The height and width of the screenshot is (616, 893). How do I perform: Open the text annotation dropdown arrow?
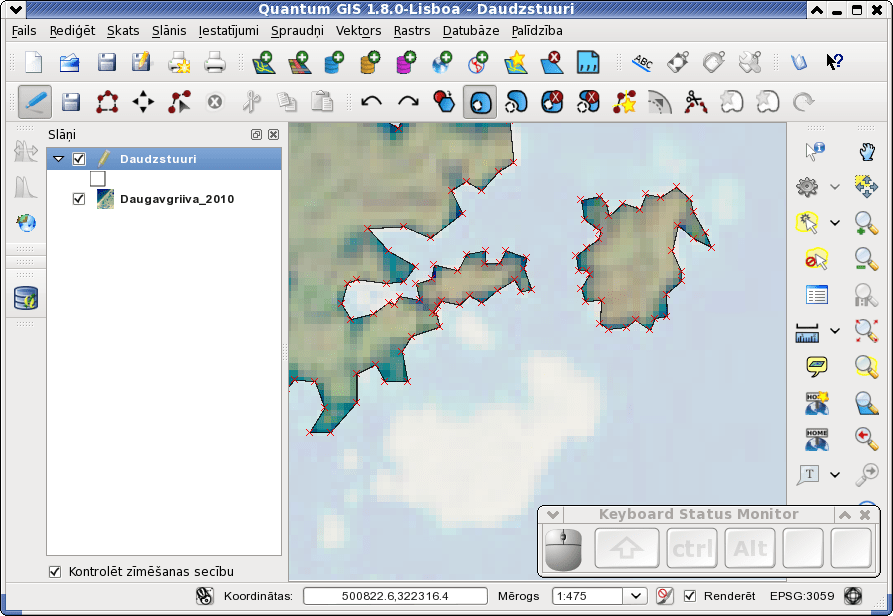coord(835,474)
